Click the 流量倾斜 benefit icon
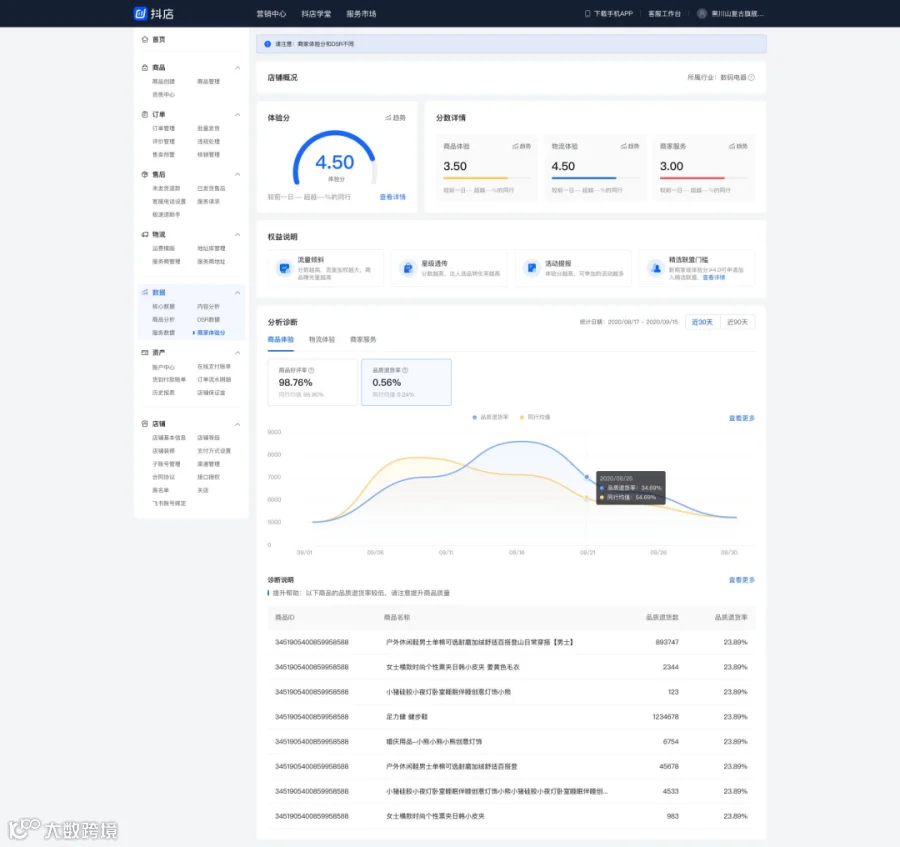Viewport: 900px width, 847px height. pos(284,268)
